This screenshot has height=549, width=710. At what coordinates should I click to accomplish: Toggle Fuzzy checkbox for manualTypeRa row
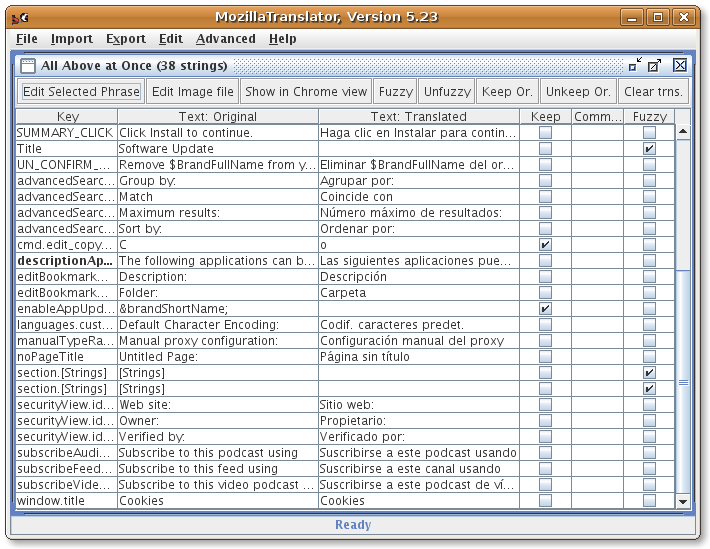649,341
